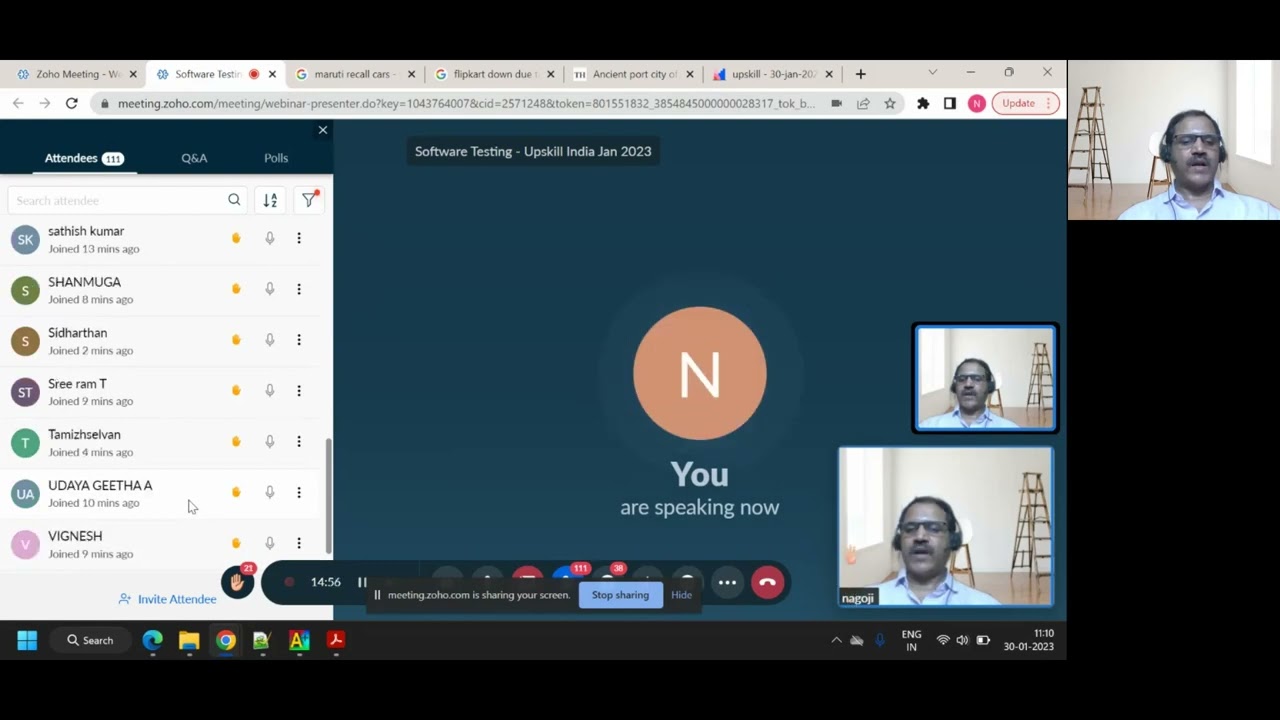Open a new browser tab
Screen dimensions: 1280x720
[x=860, y=74]
